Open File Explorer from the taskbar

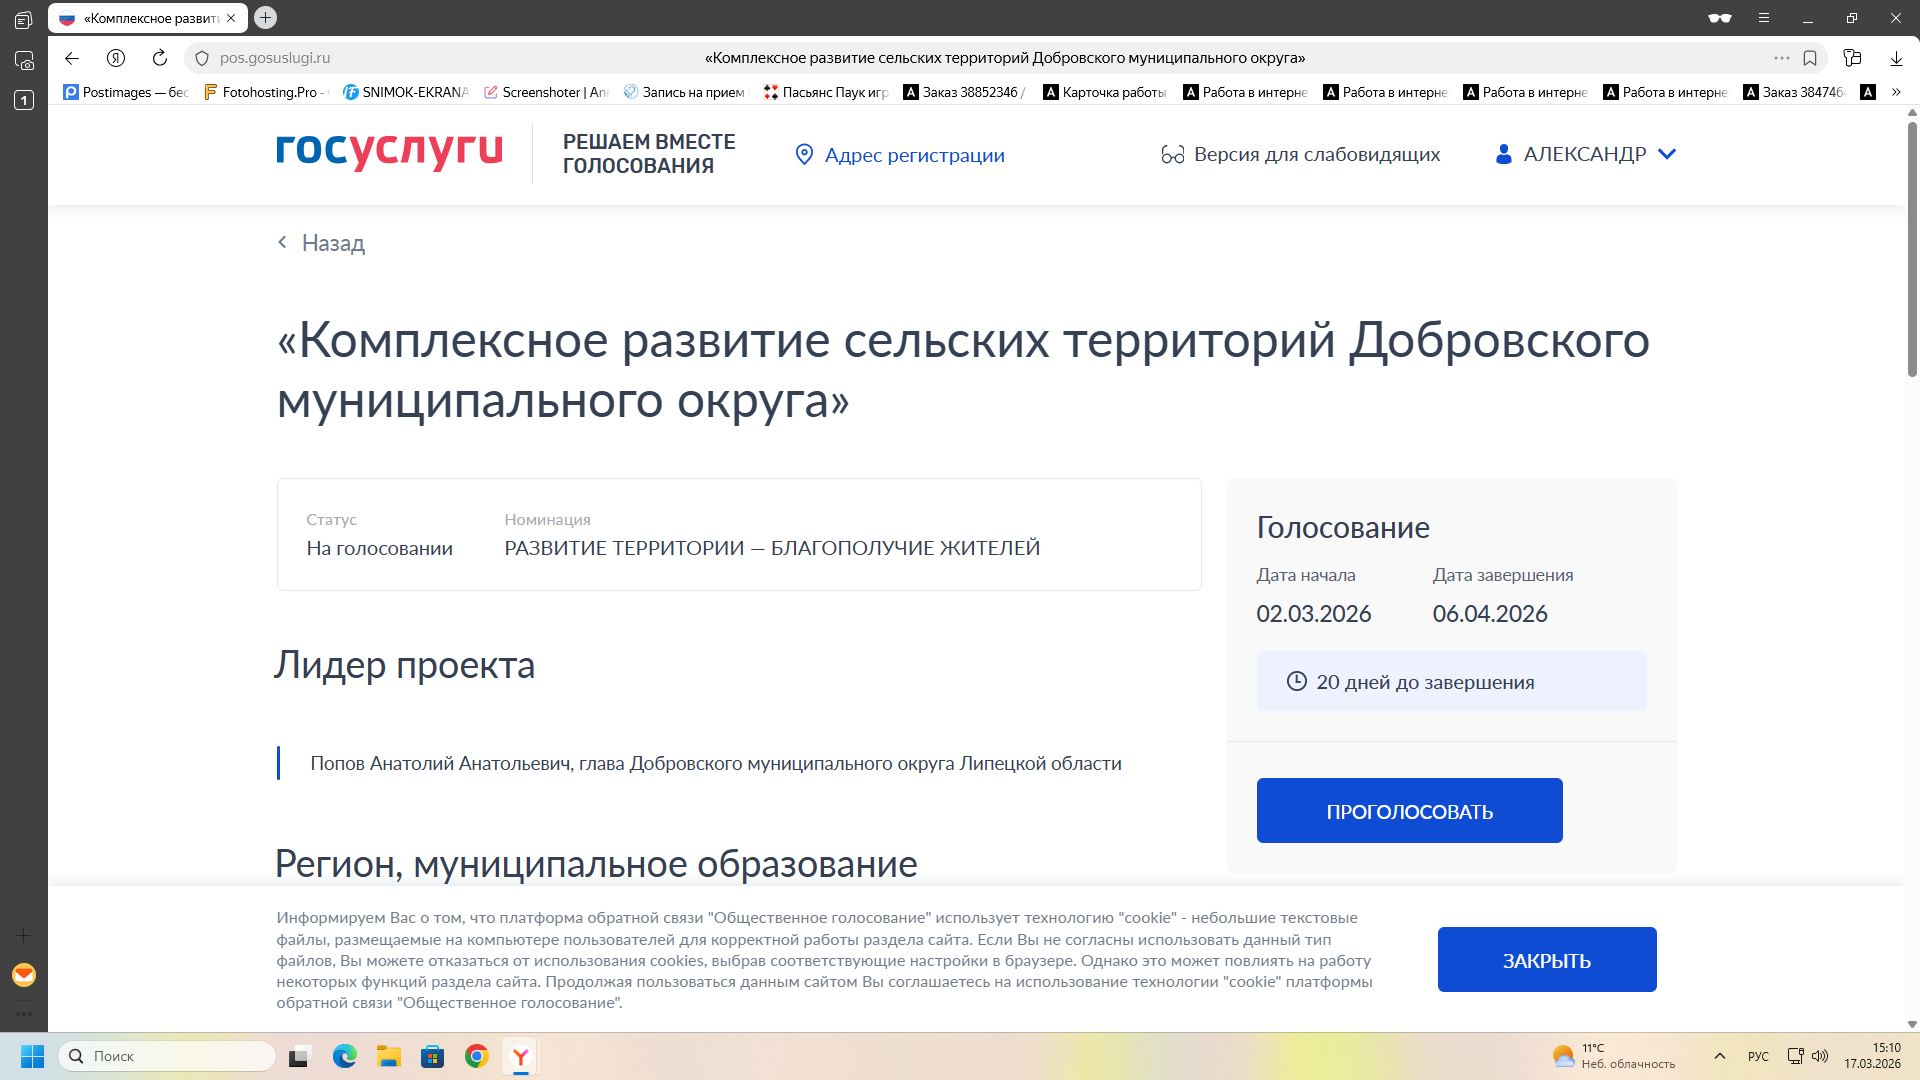tap(388, 1056)
